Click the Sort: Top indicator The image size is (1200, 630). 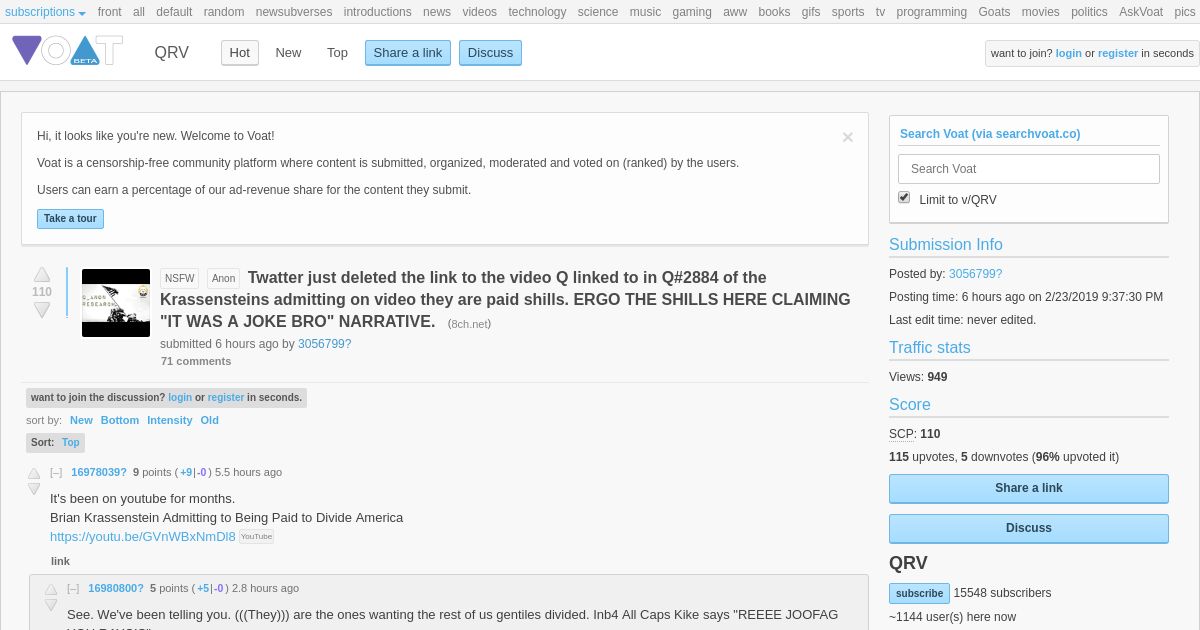pyautogui.click(x=55, y=442)
